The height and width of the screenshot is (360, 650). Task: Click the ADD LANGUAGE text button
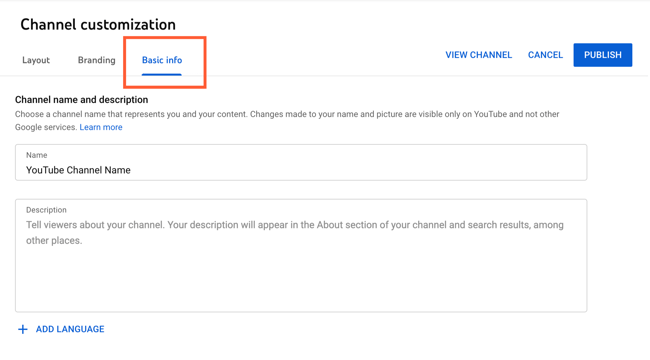70,329
